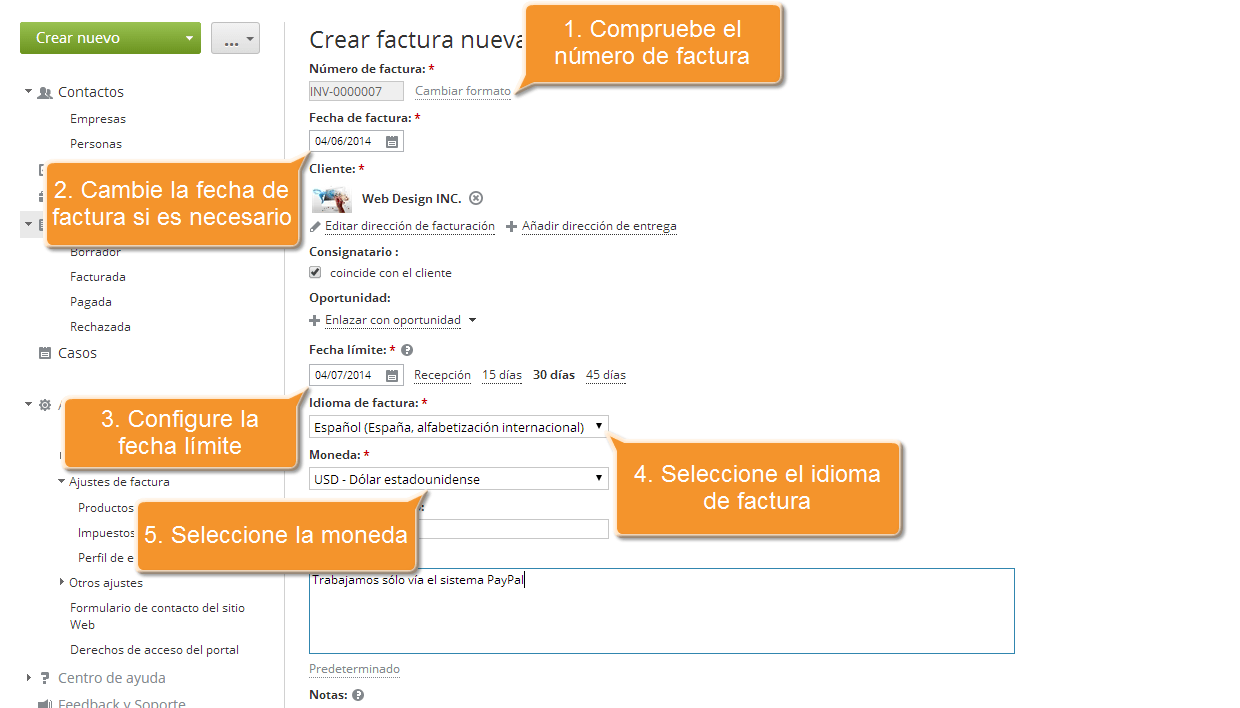Click the settings gear icon in sidebar
This screenshot has width=1240, height=708.
click(45, 405)
